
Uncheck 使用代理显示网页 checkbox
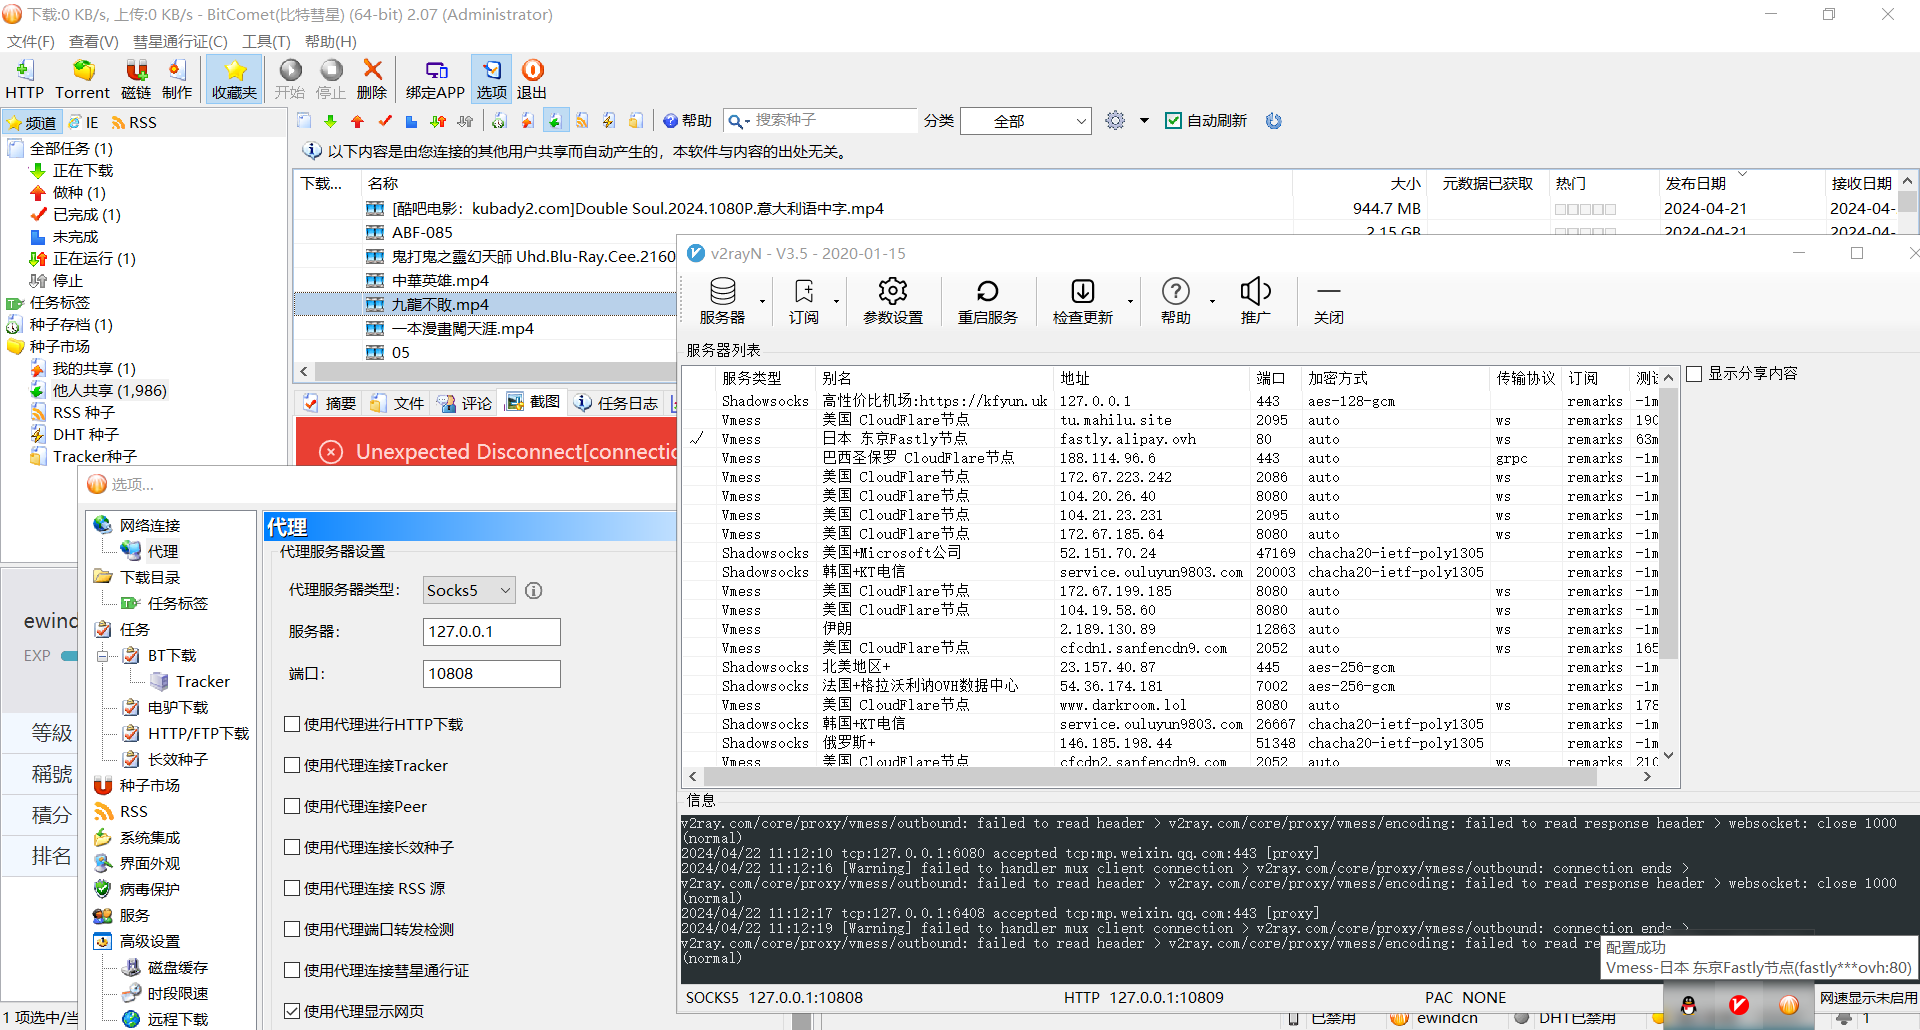point(292,1011)
